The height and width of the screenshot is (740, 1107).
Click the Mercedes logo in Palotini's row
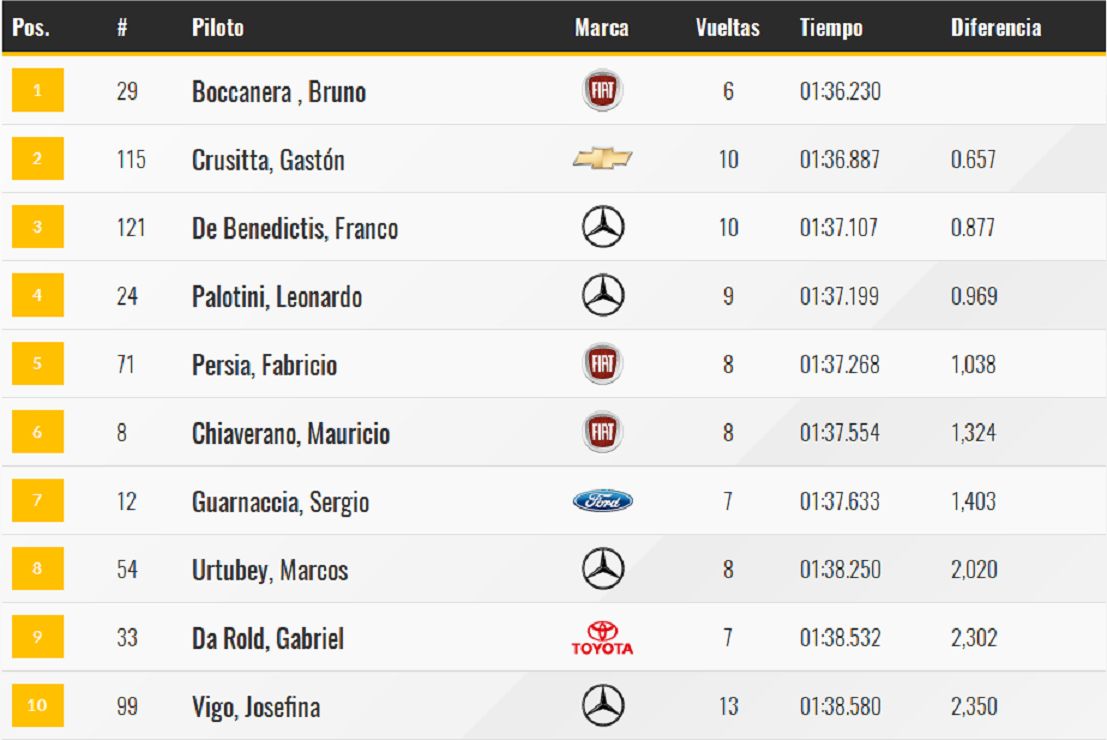click(x=603, y=295)
